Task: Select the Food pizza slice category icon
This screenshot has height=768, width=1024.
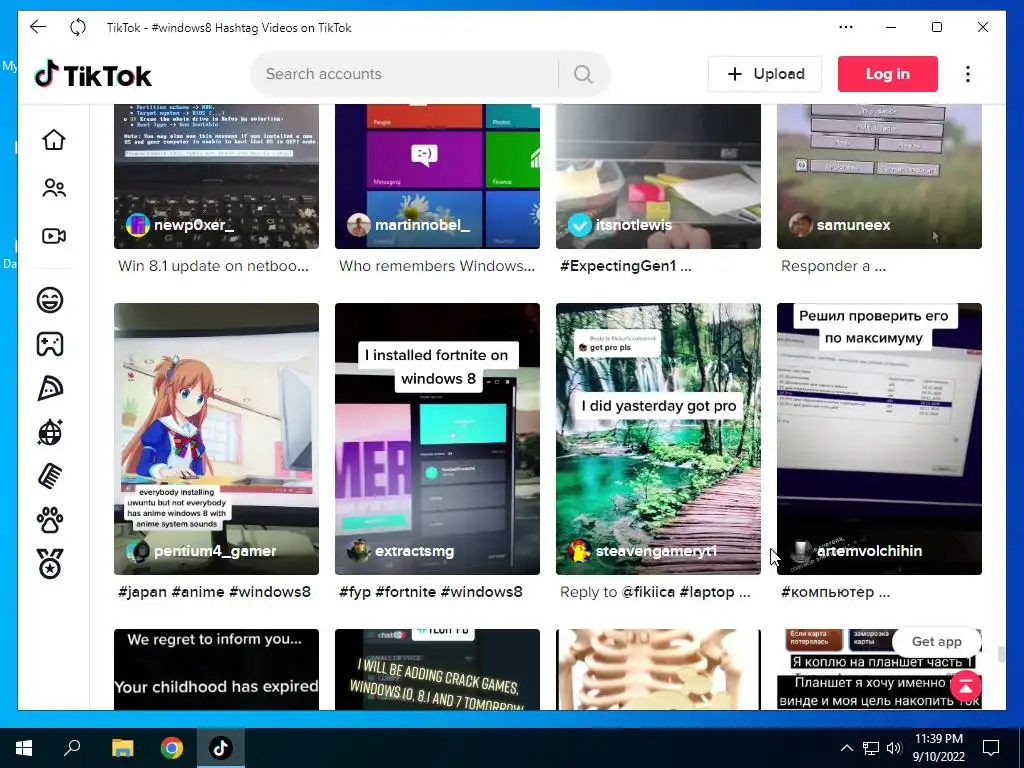Action: pos(50,389)
